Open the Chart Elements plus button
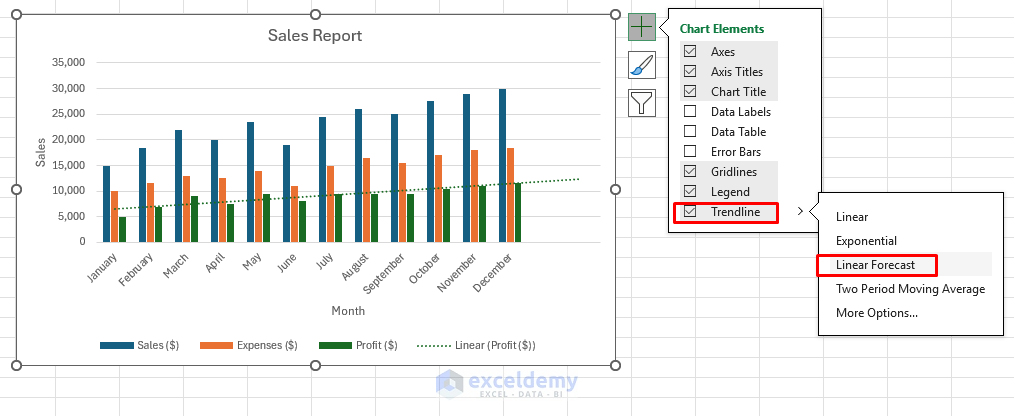 pos(642,27)
